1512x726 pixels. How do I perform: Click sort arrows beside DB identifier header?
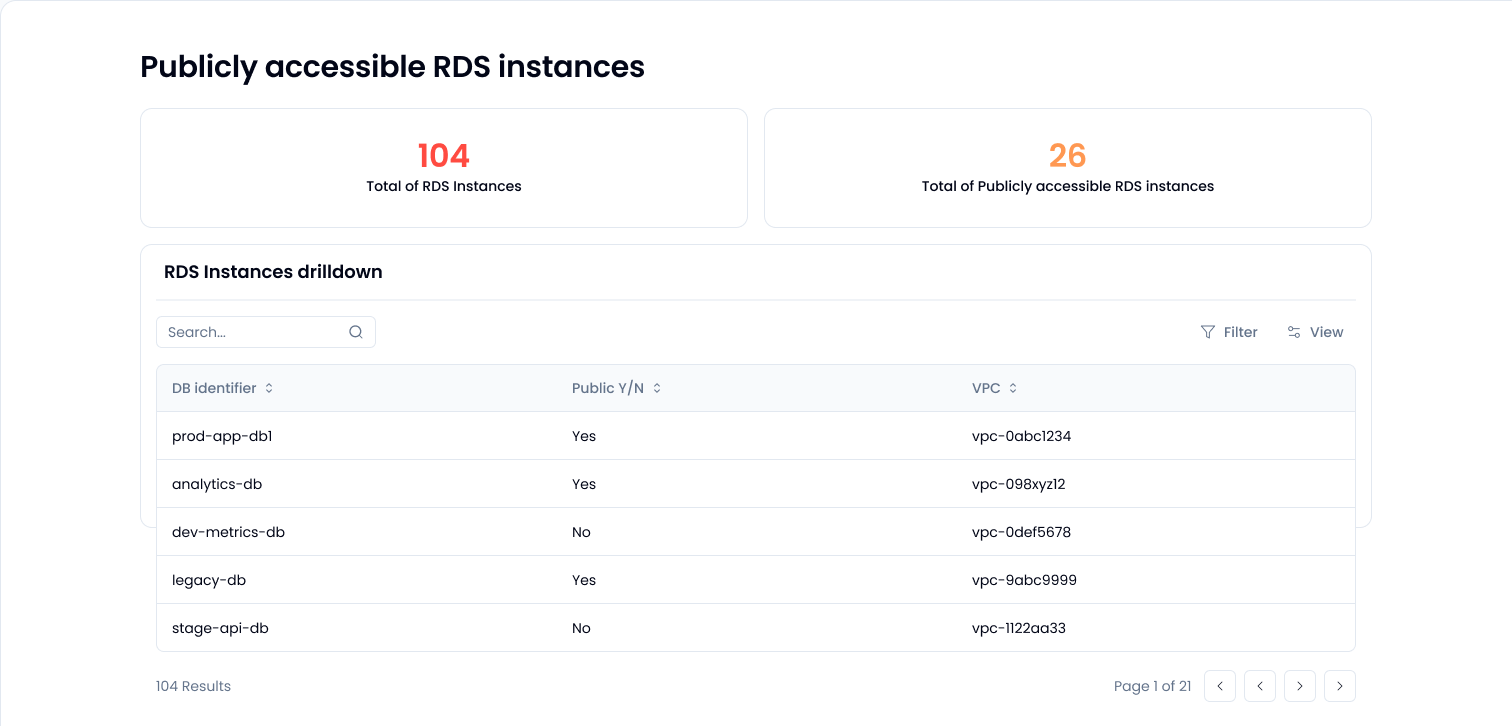pos(269,388)
